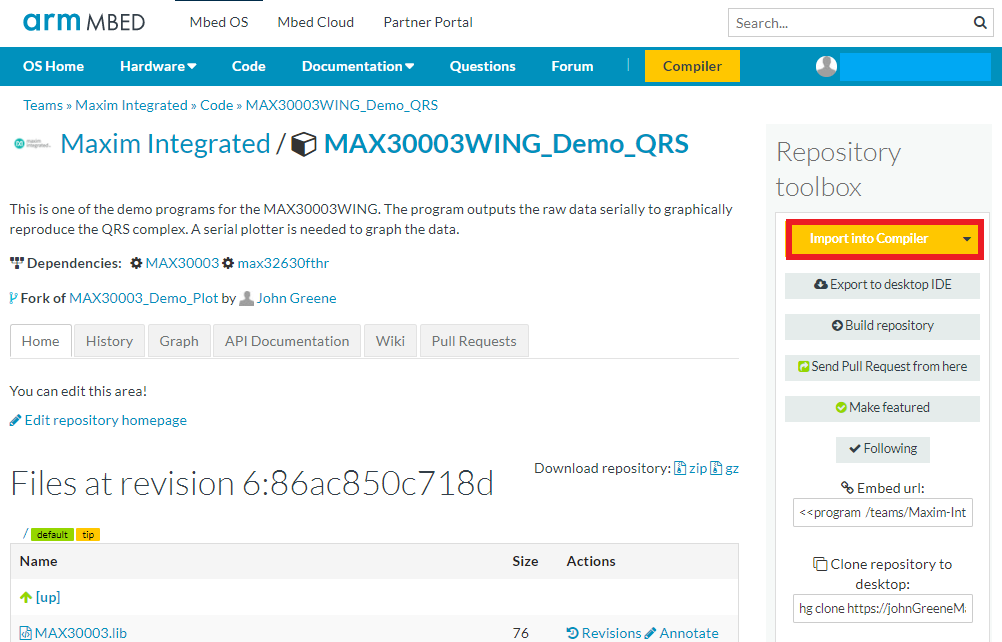This screenshot has height=642, width=1002.
Task: Click the John Greene user icon
Action: coord(247,298)
